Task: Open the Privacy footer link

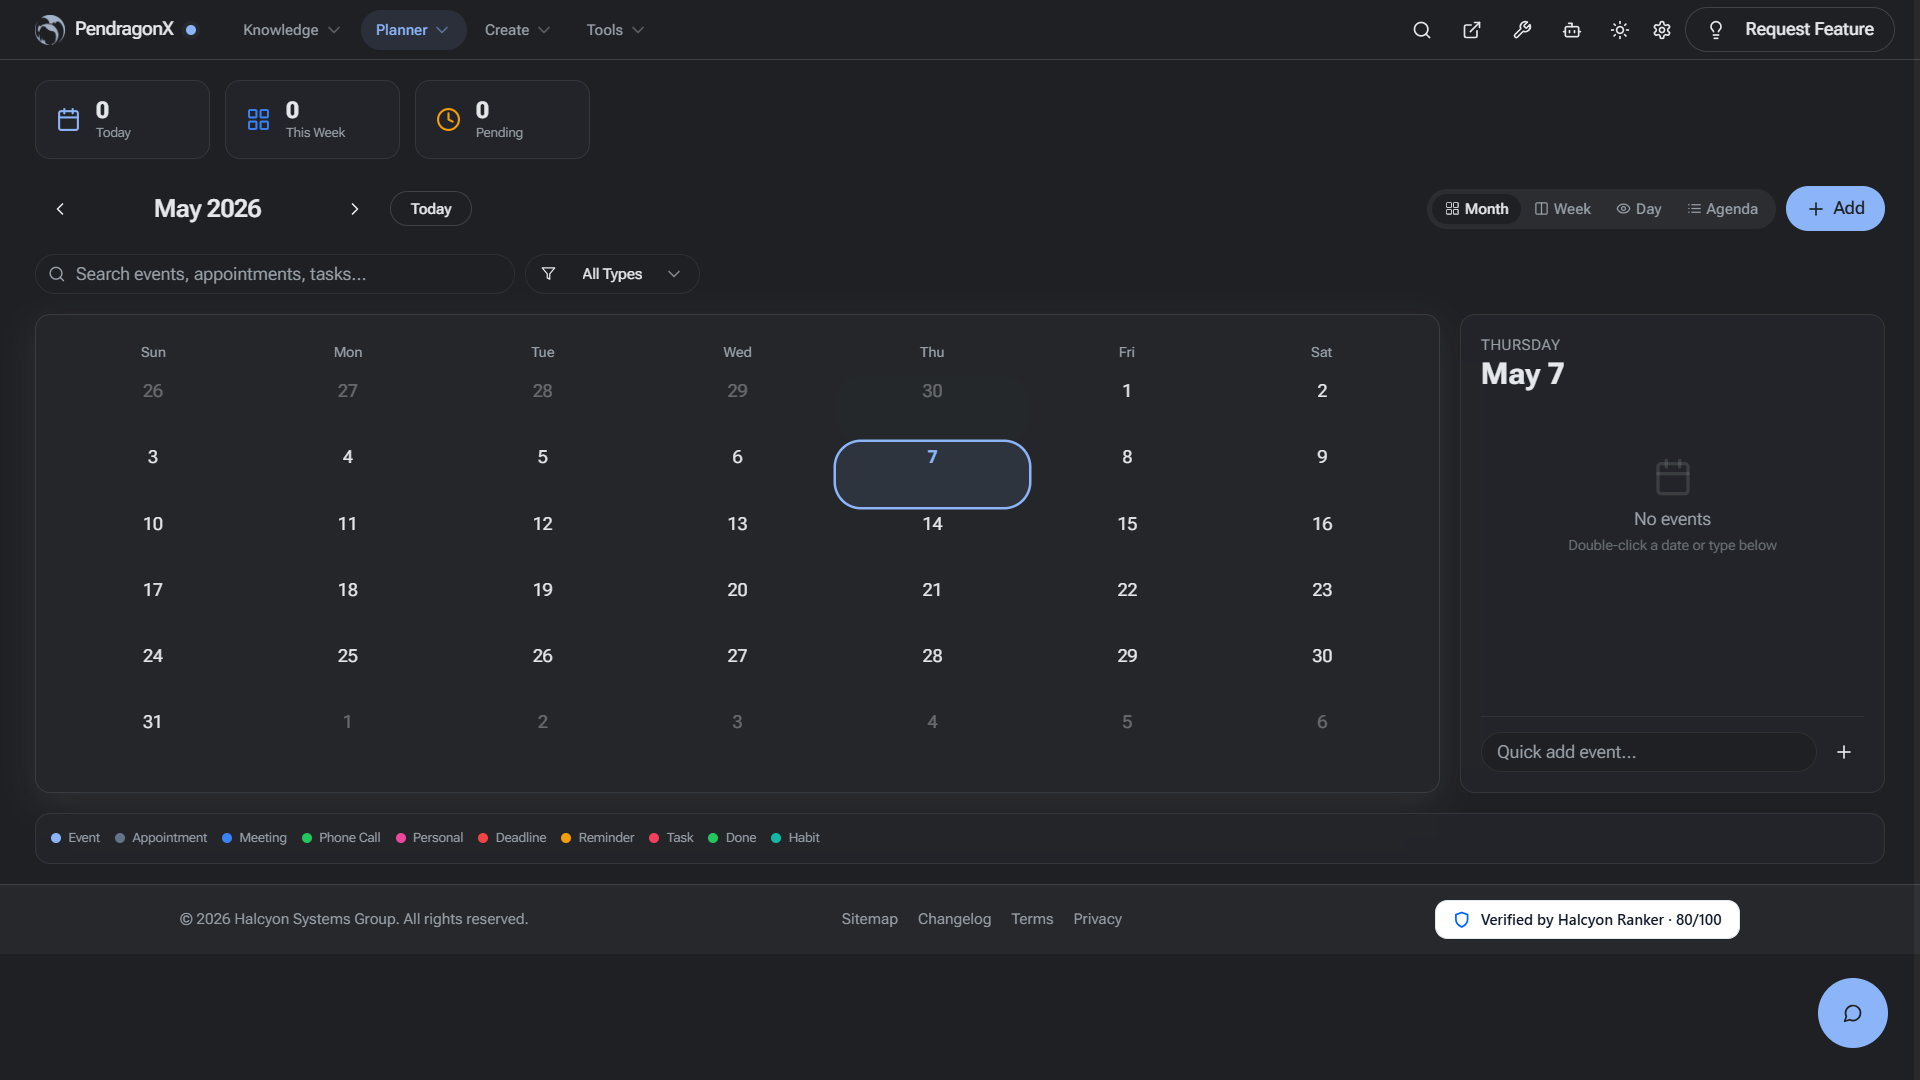Action: (x=1097, y=919)
